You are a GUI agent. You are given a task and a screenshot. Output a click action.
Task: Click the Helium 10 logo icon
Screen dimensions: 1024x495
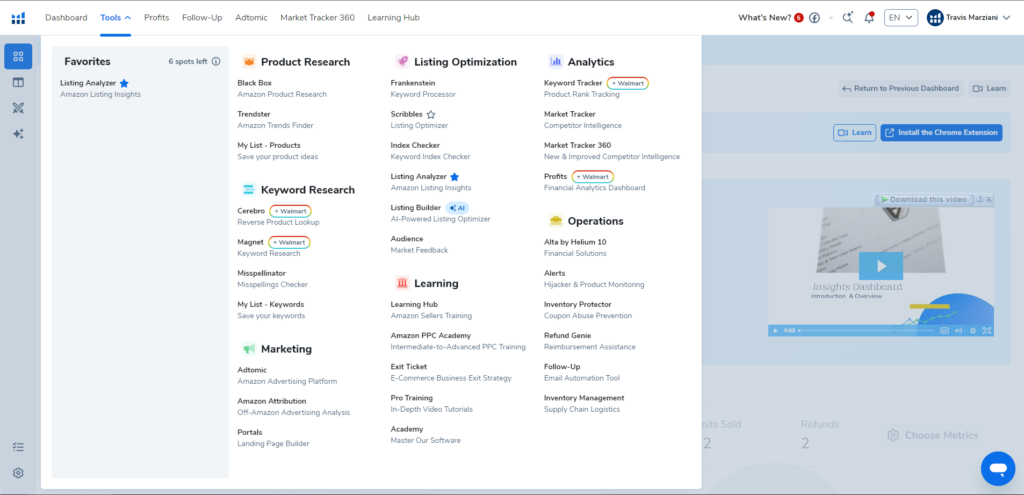click(18, 18)
